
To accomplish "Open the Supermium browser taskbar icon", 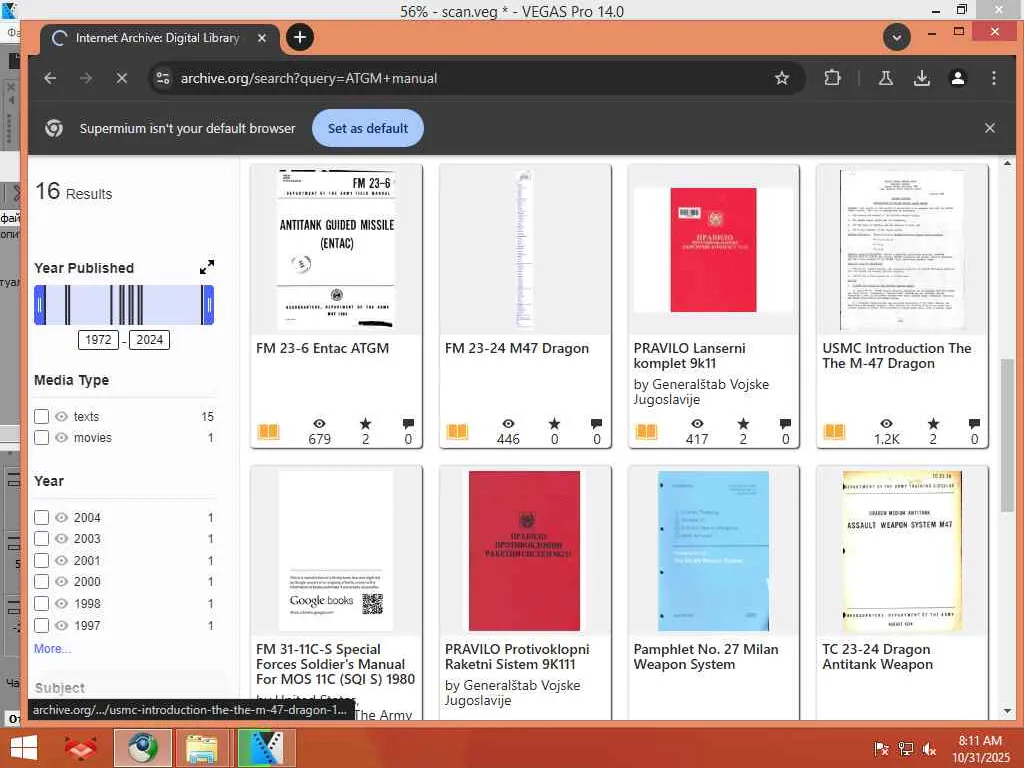I will [142, 748].
